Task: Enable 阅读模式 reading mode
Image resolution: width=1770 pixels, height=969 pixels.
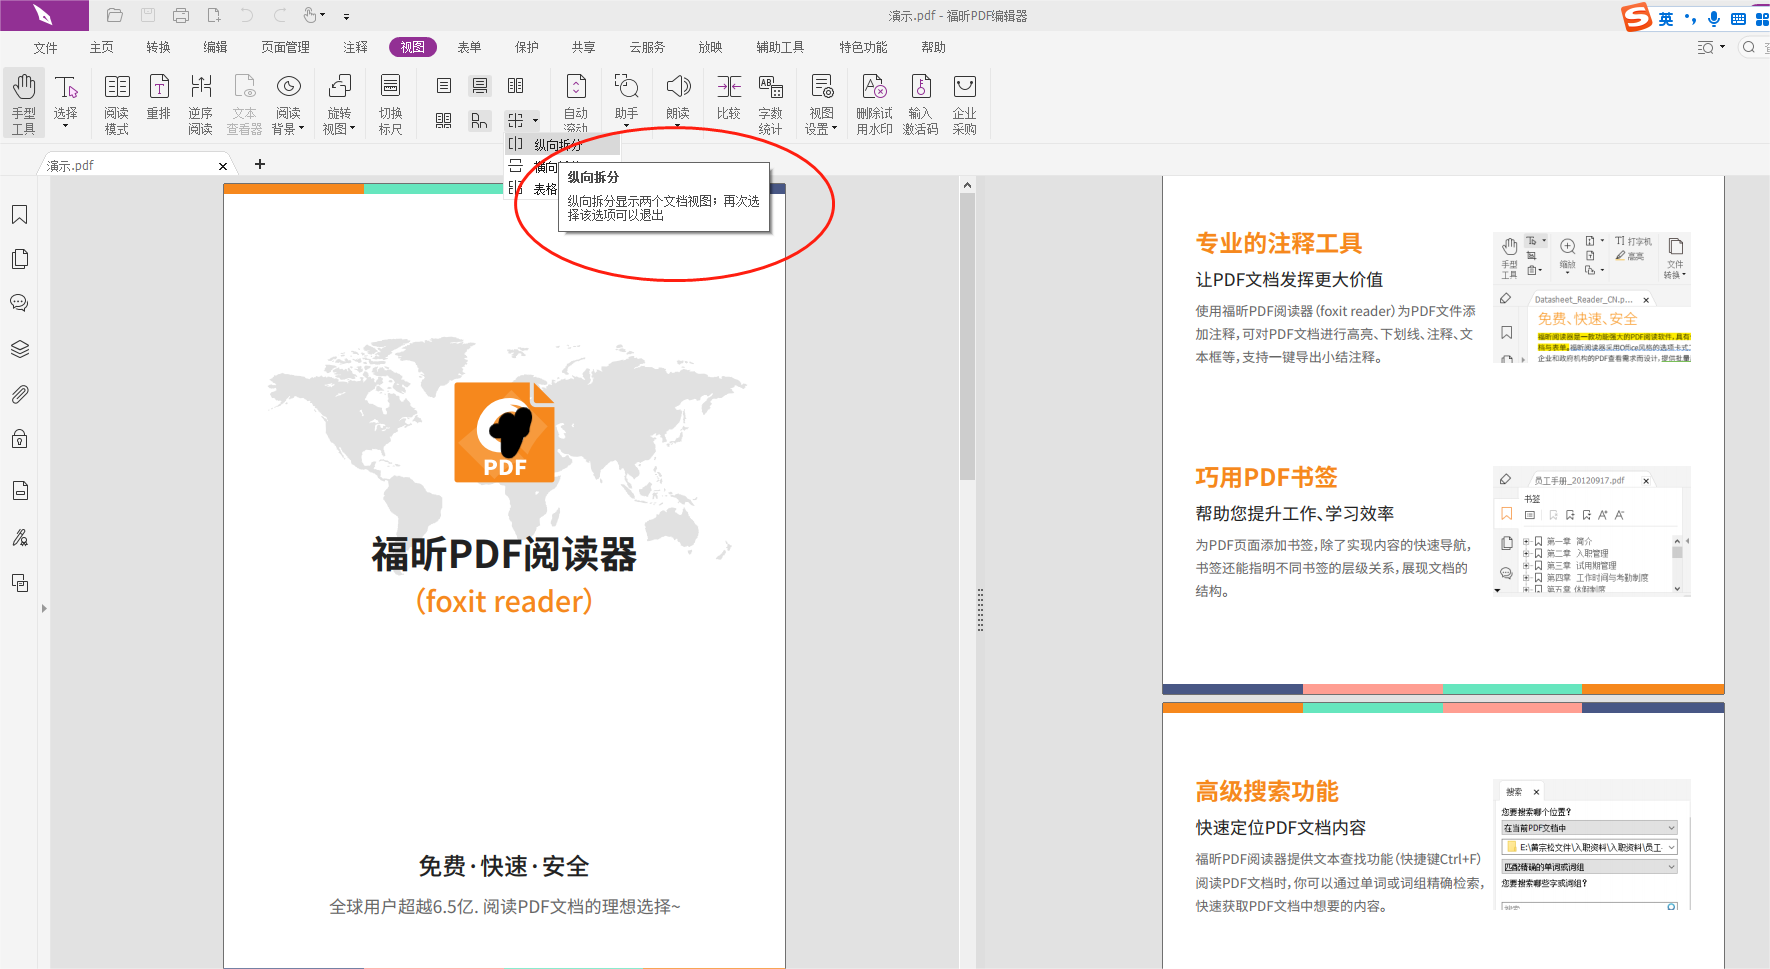Action: coord(116,100)
